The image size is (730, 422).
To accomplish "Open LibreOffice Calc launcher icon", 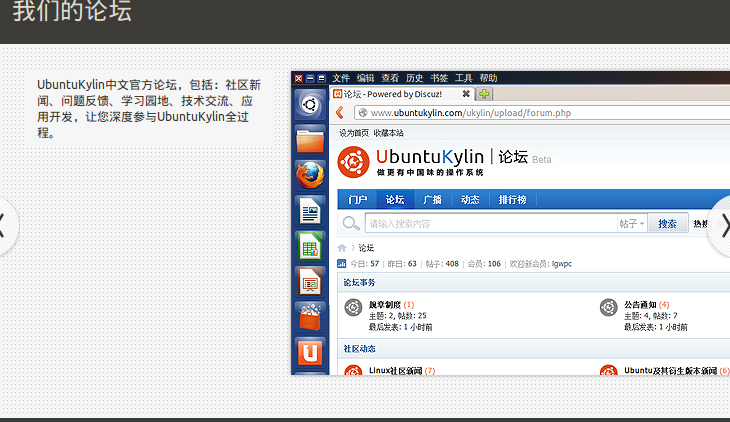I will [x=310, y=246].
